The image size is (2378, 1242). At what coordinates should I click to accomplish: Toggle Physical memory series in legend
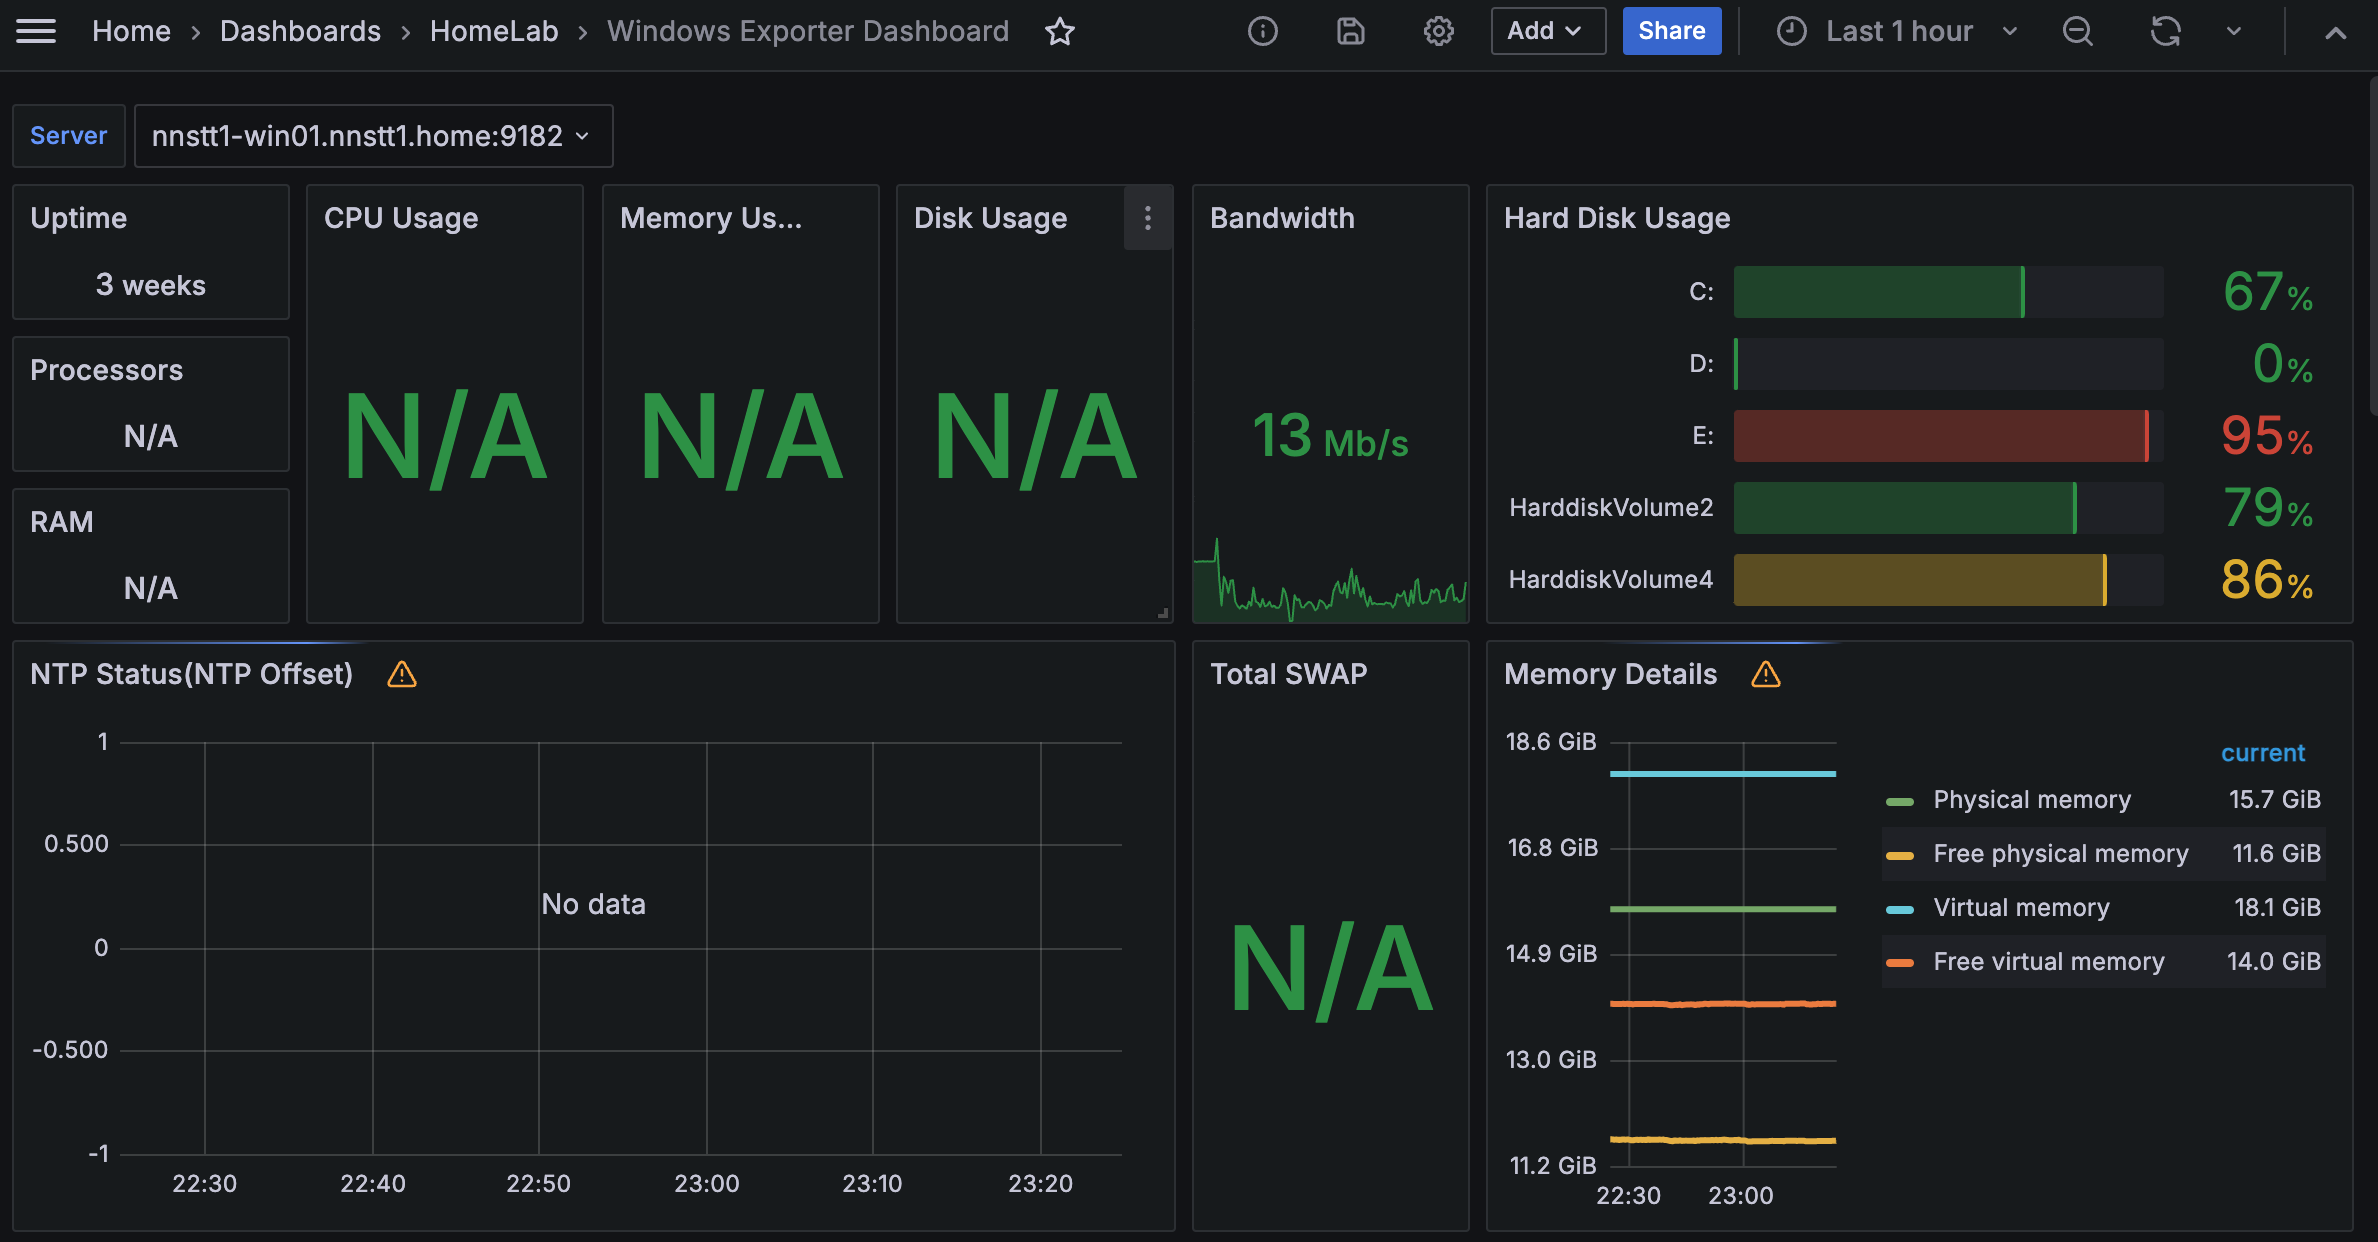pyautogui.click(x=2031, y=800)
